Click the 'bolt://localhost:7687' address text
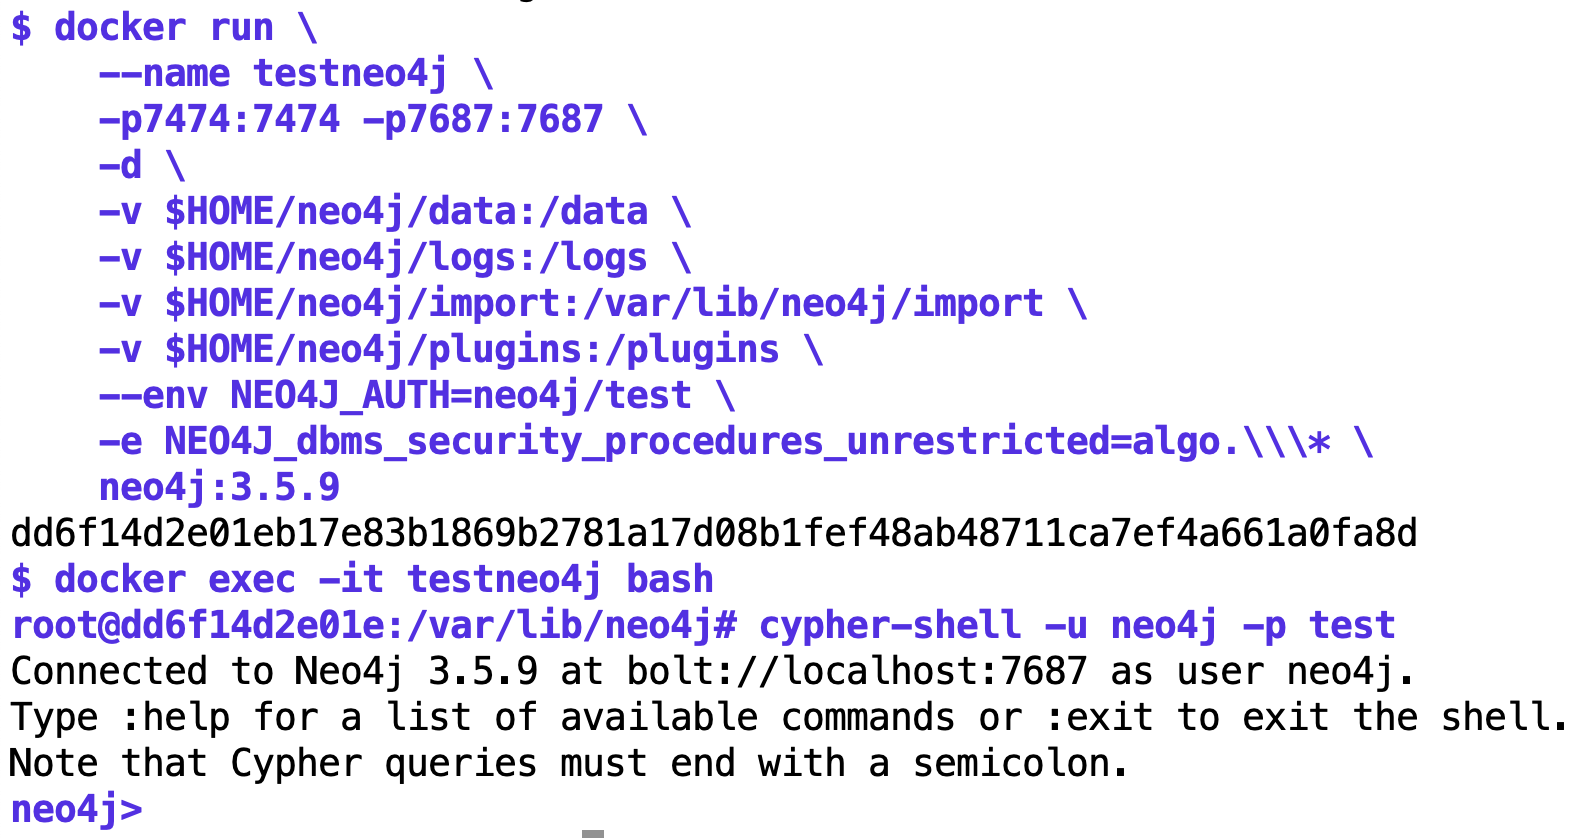 tap(857, 672)
